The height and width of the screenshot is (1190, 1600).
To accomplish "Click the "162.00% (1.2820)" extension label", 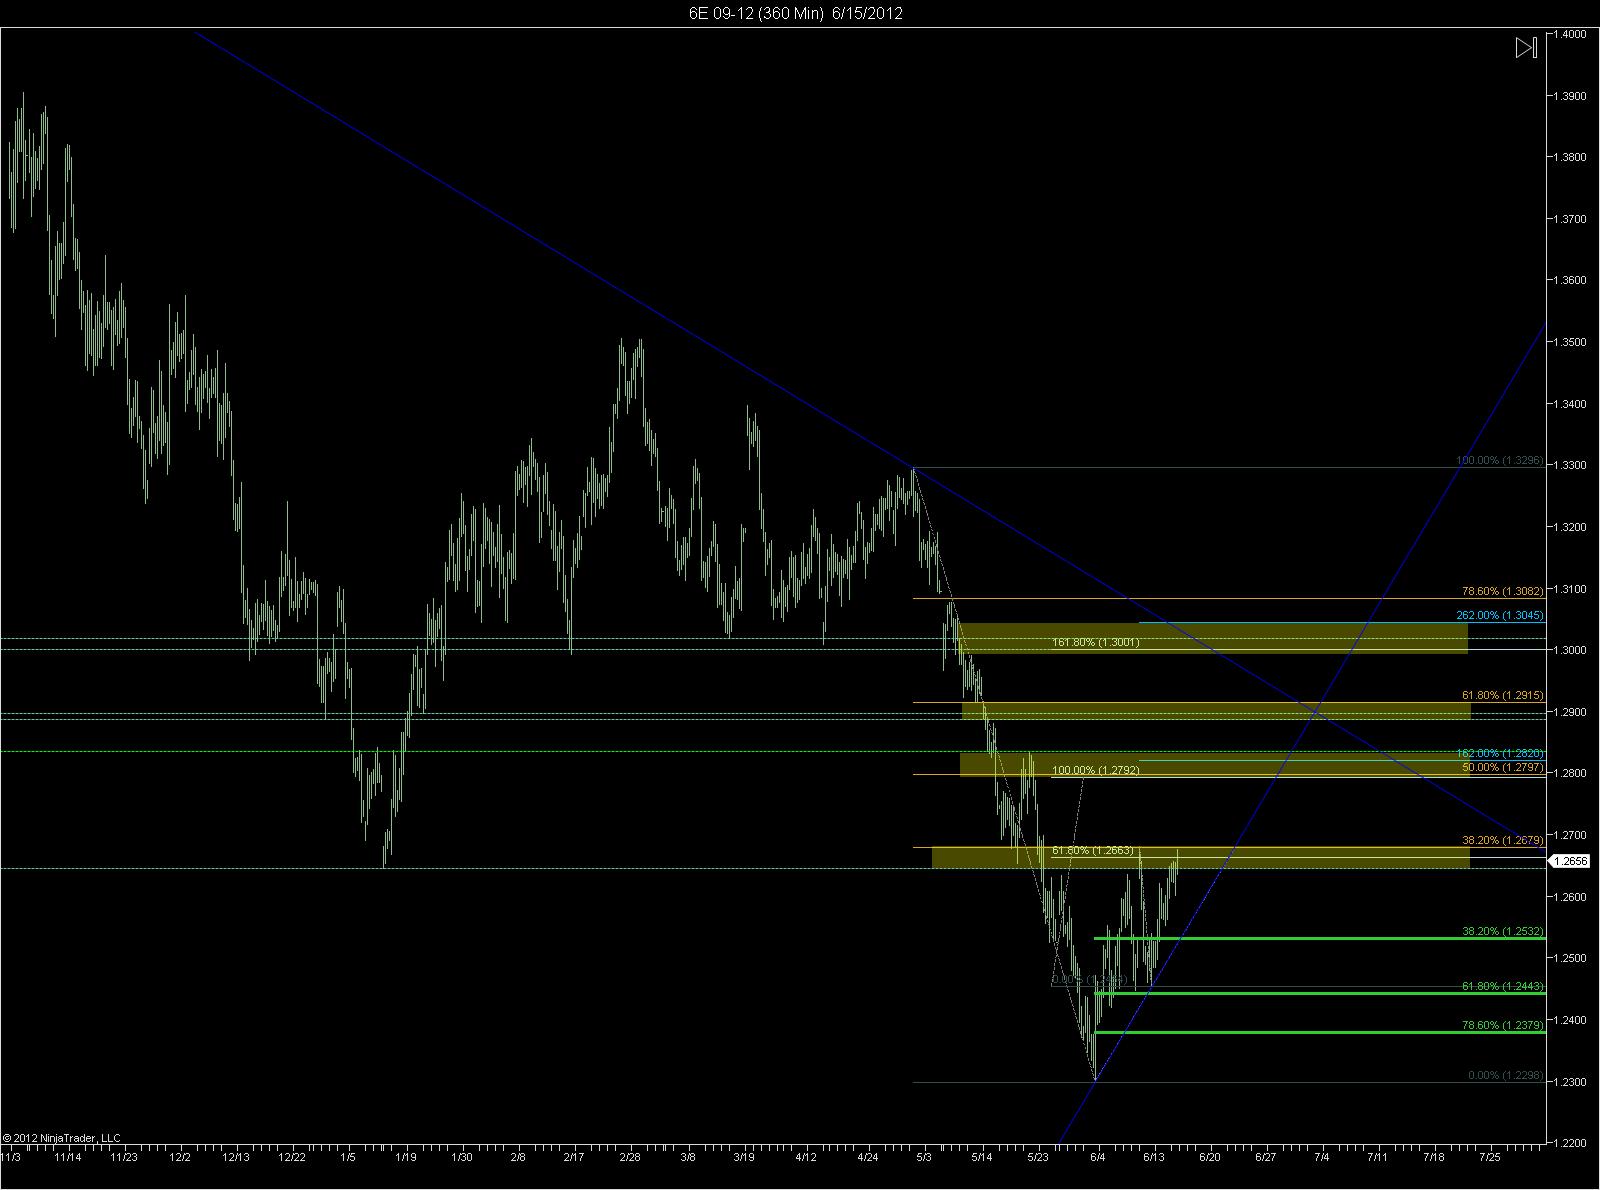I will (x=1500, y=753).
